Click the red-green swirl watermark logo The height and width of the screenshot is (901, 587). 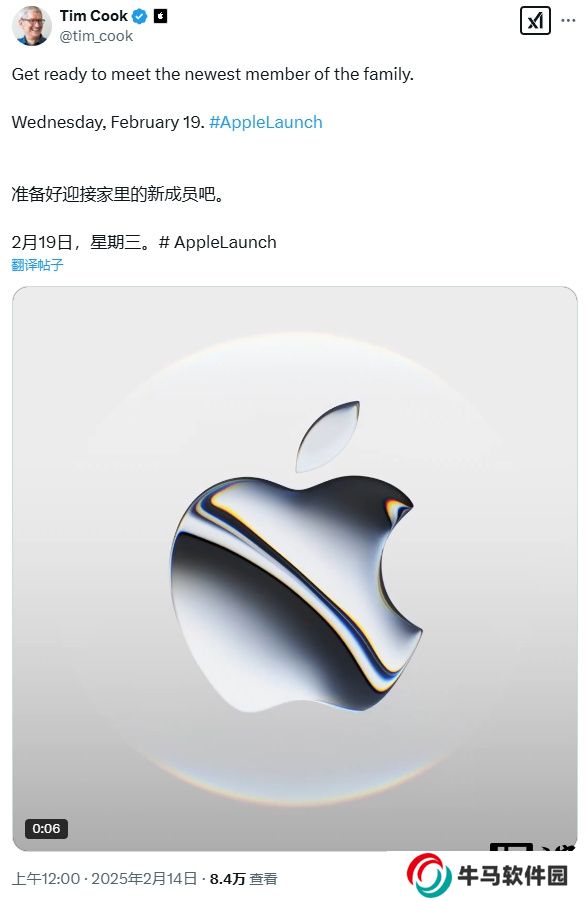[x=428, y=875]
